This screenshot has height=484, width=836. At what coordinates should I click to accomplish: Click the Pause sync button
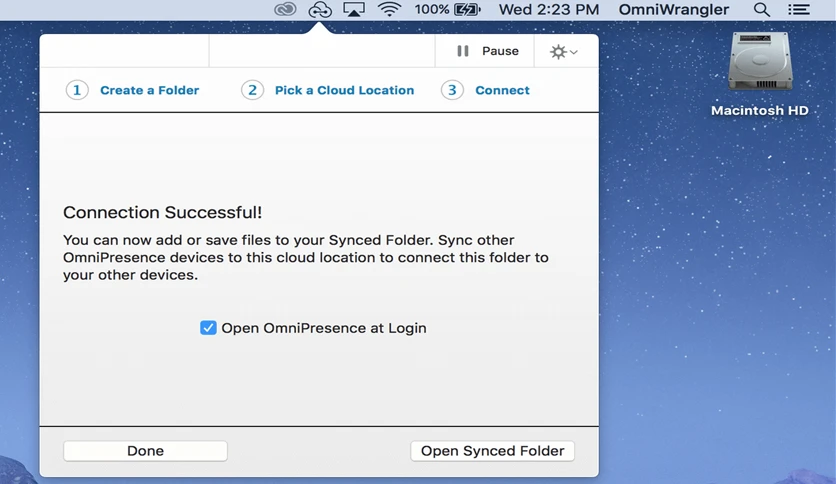(485, 51)
